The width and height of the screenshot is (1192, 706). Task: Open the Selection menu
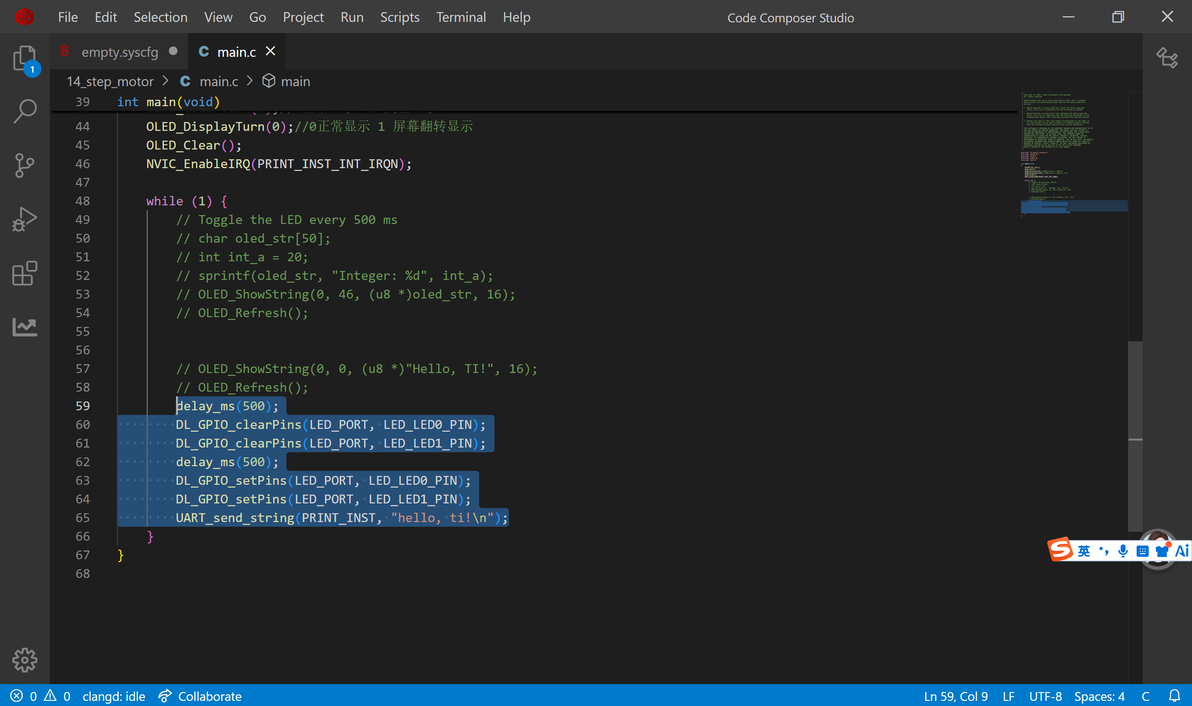160,17
